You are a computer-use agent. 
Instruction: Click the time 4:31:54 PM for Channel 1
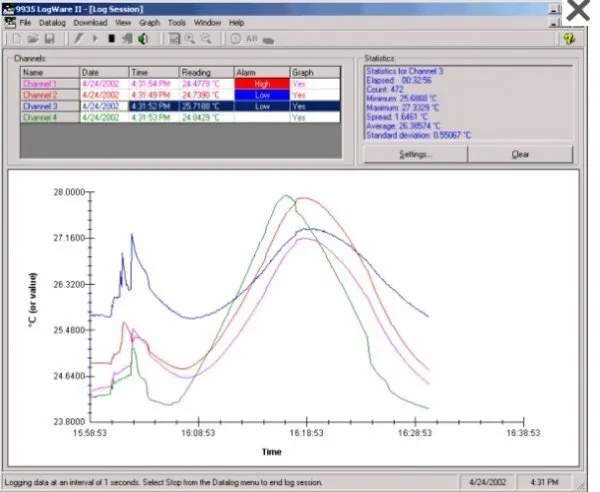pos(154,84)
